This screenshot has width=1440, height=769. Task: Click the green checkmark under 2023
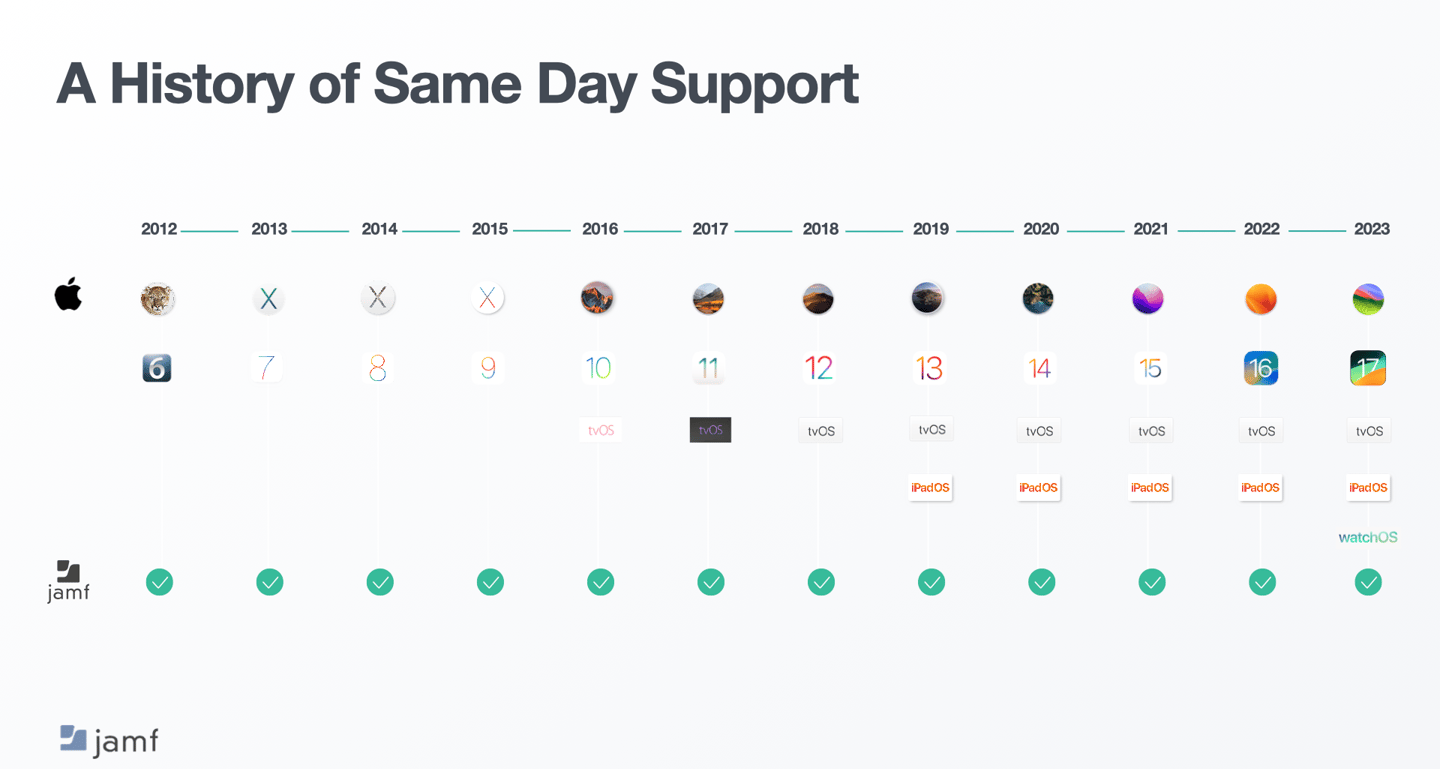1368,582
